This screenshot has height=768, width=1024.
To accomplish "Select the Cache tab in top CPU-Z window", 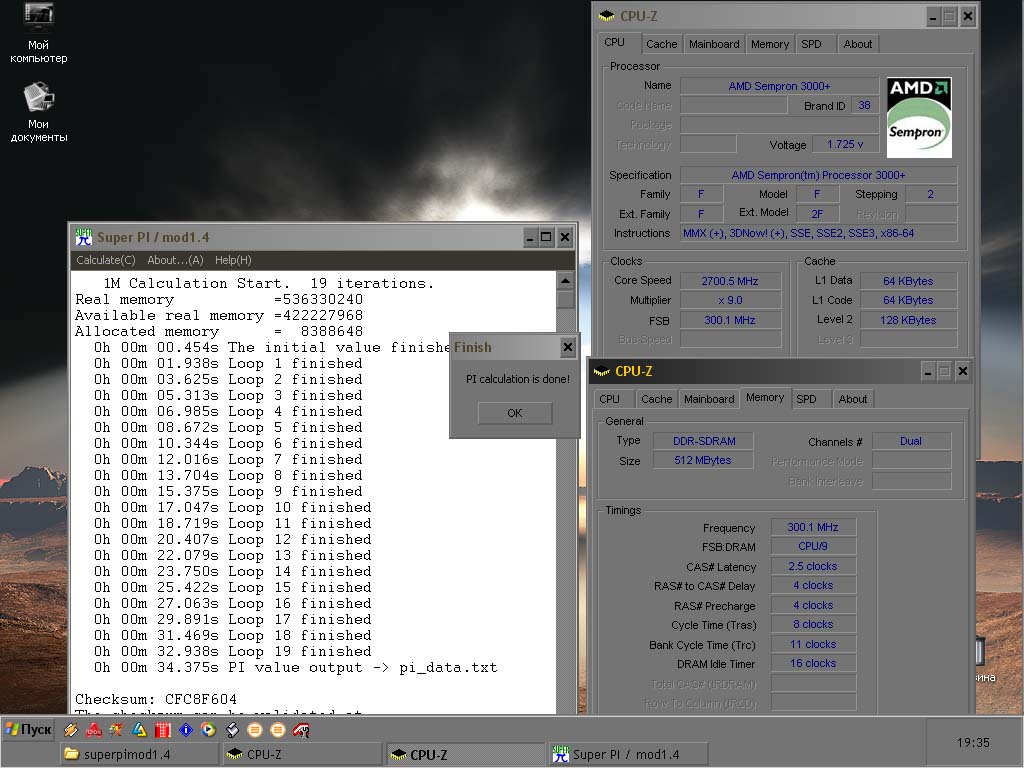I will (x=662, y=44).
